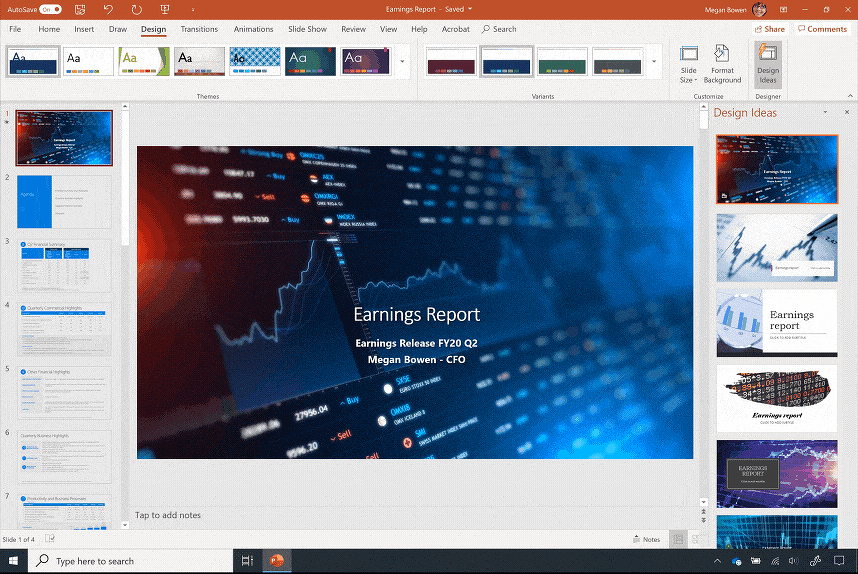
Task: Select slide 3 thumbnail in panel
Action: 64,265
